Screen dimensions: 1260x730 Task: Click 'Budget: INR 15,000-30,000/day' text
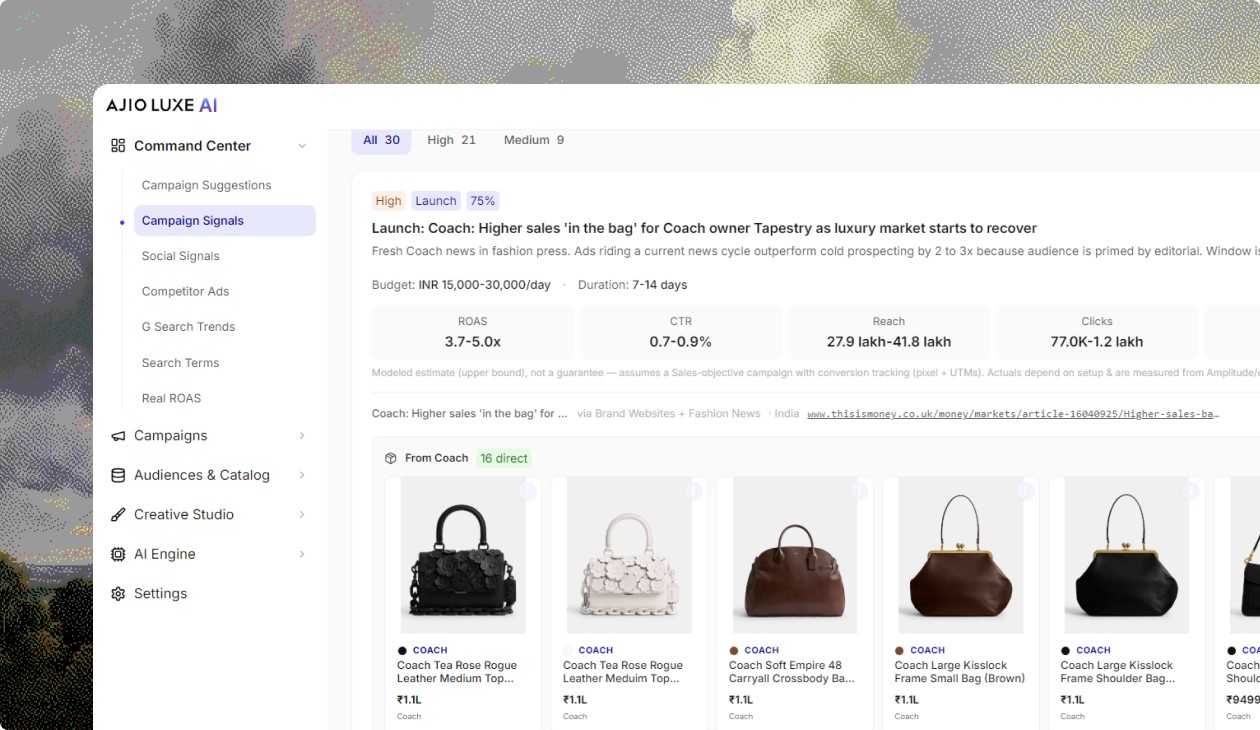tap(461, 285)
